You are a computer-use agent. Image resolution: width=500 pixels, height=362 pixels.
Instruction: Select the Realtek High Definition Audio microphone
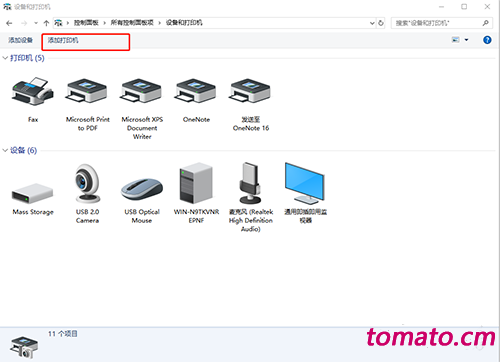pyautogui.click(x=250, y=183)
